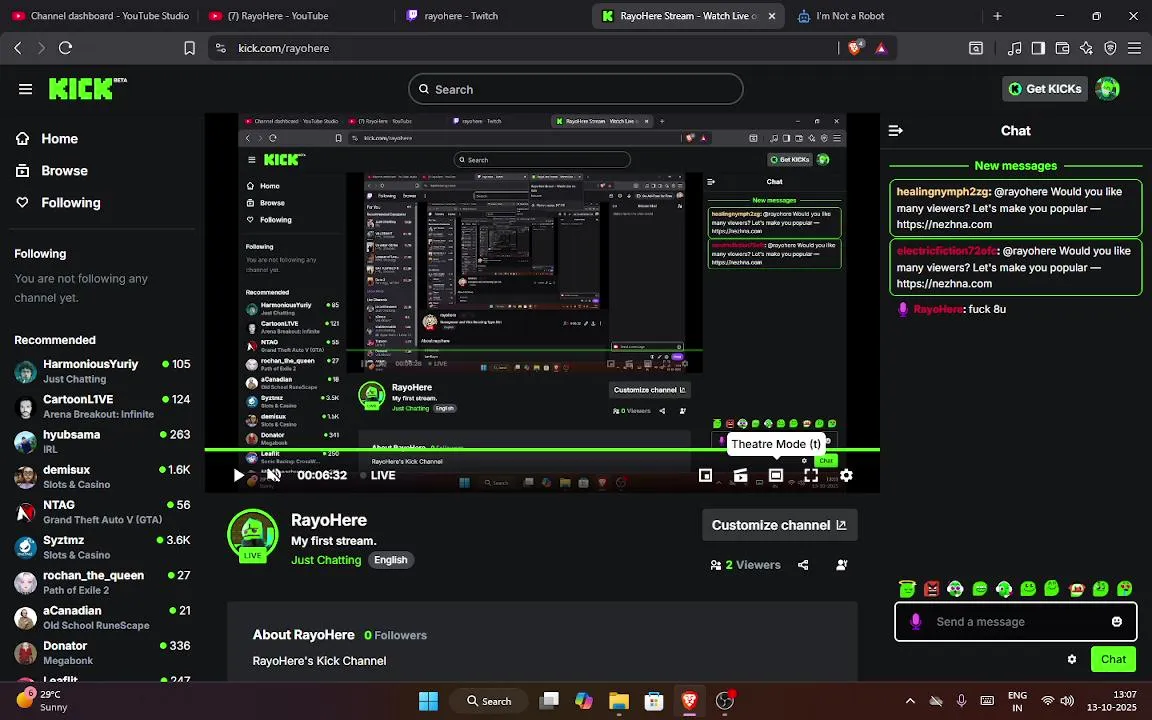Open demisux Slots & Casino channel

point(101,477)
